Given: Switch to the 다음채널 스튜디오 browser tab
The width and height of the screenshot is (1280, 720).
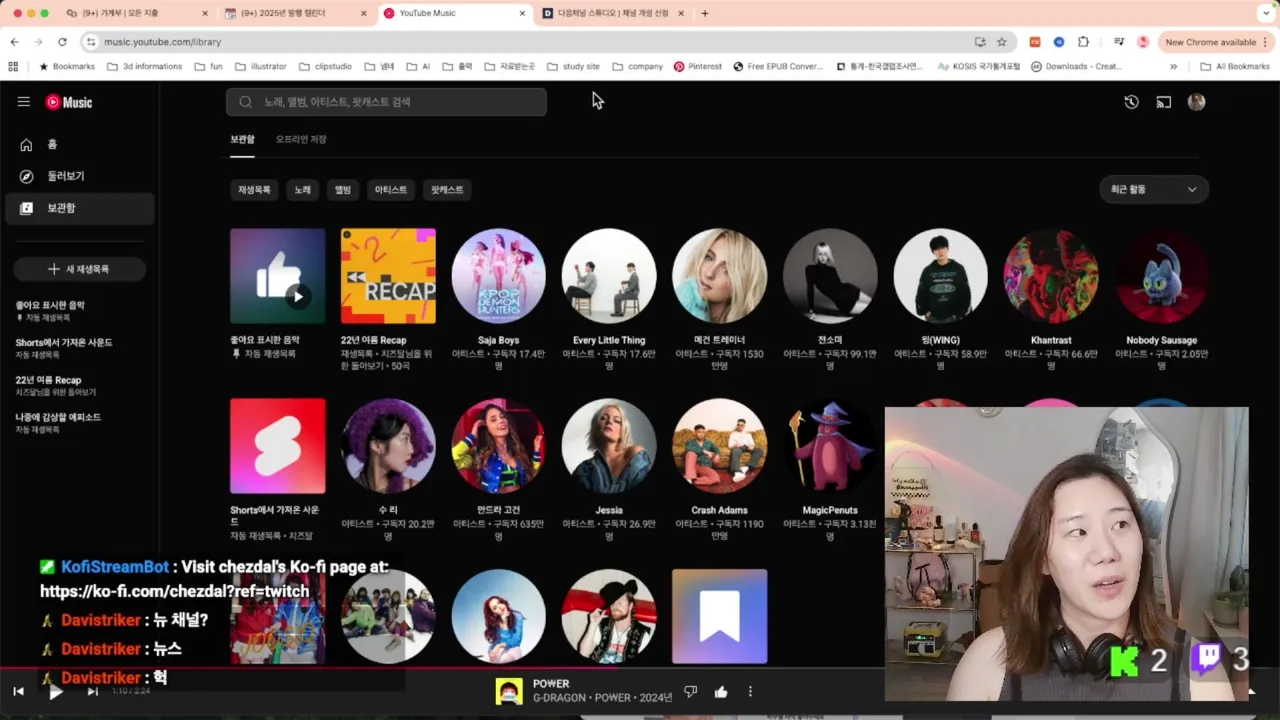Looking at the screenshot, I should tap(614, 13).
